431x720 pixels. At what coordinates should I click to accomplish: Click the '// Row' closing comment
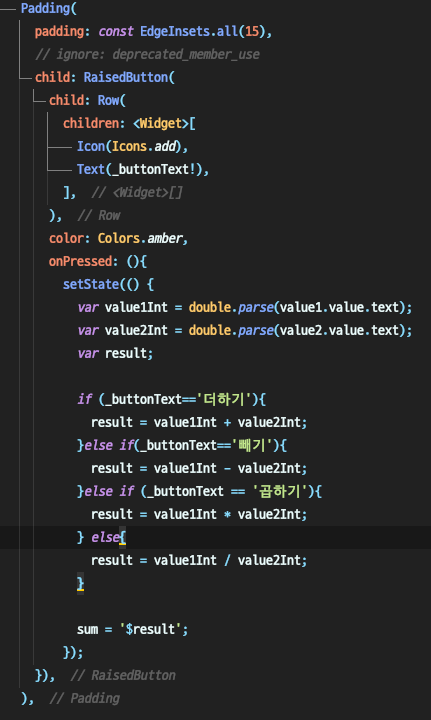(x=99, y=215)
